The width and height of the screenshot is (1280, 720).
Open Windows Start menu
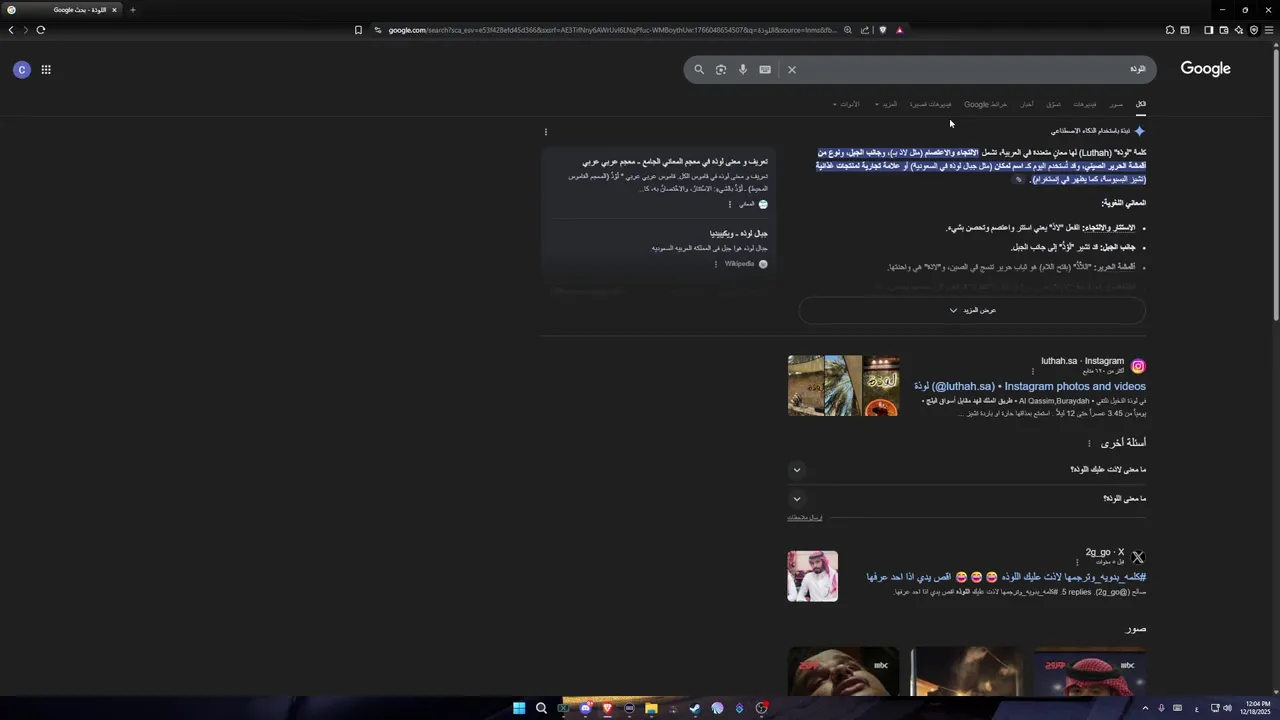519,709
